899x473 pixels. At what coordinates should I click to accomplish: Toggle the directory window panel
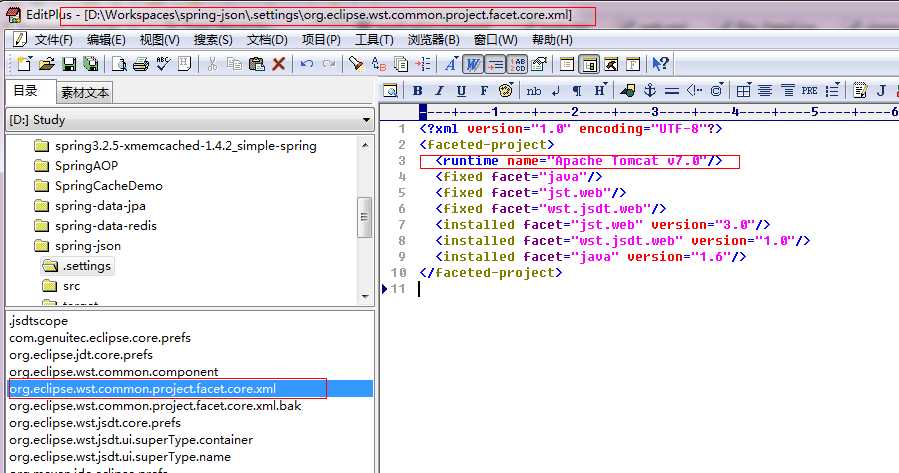pos(567,64)
